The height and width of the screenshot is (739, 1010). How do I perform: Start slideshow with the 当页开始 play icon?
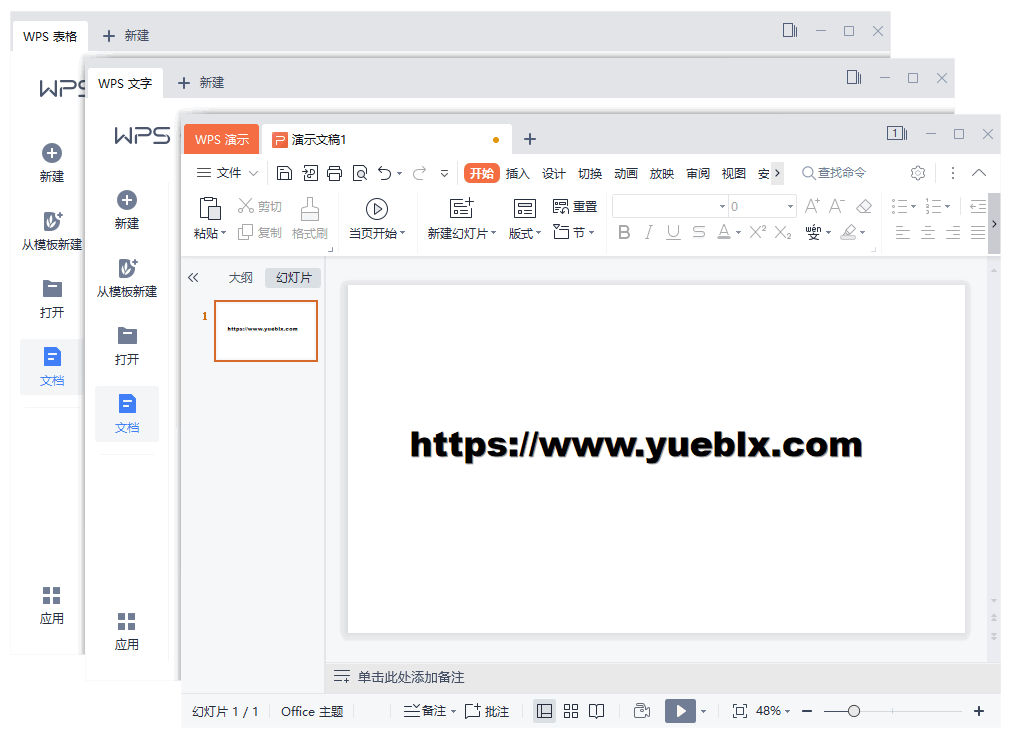click(376, 208)
